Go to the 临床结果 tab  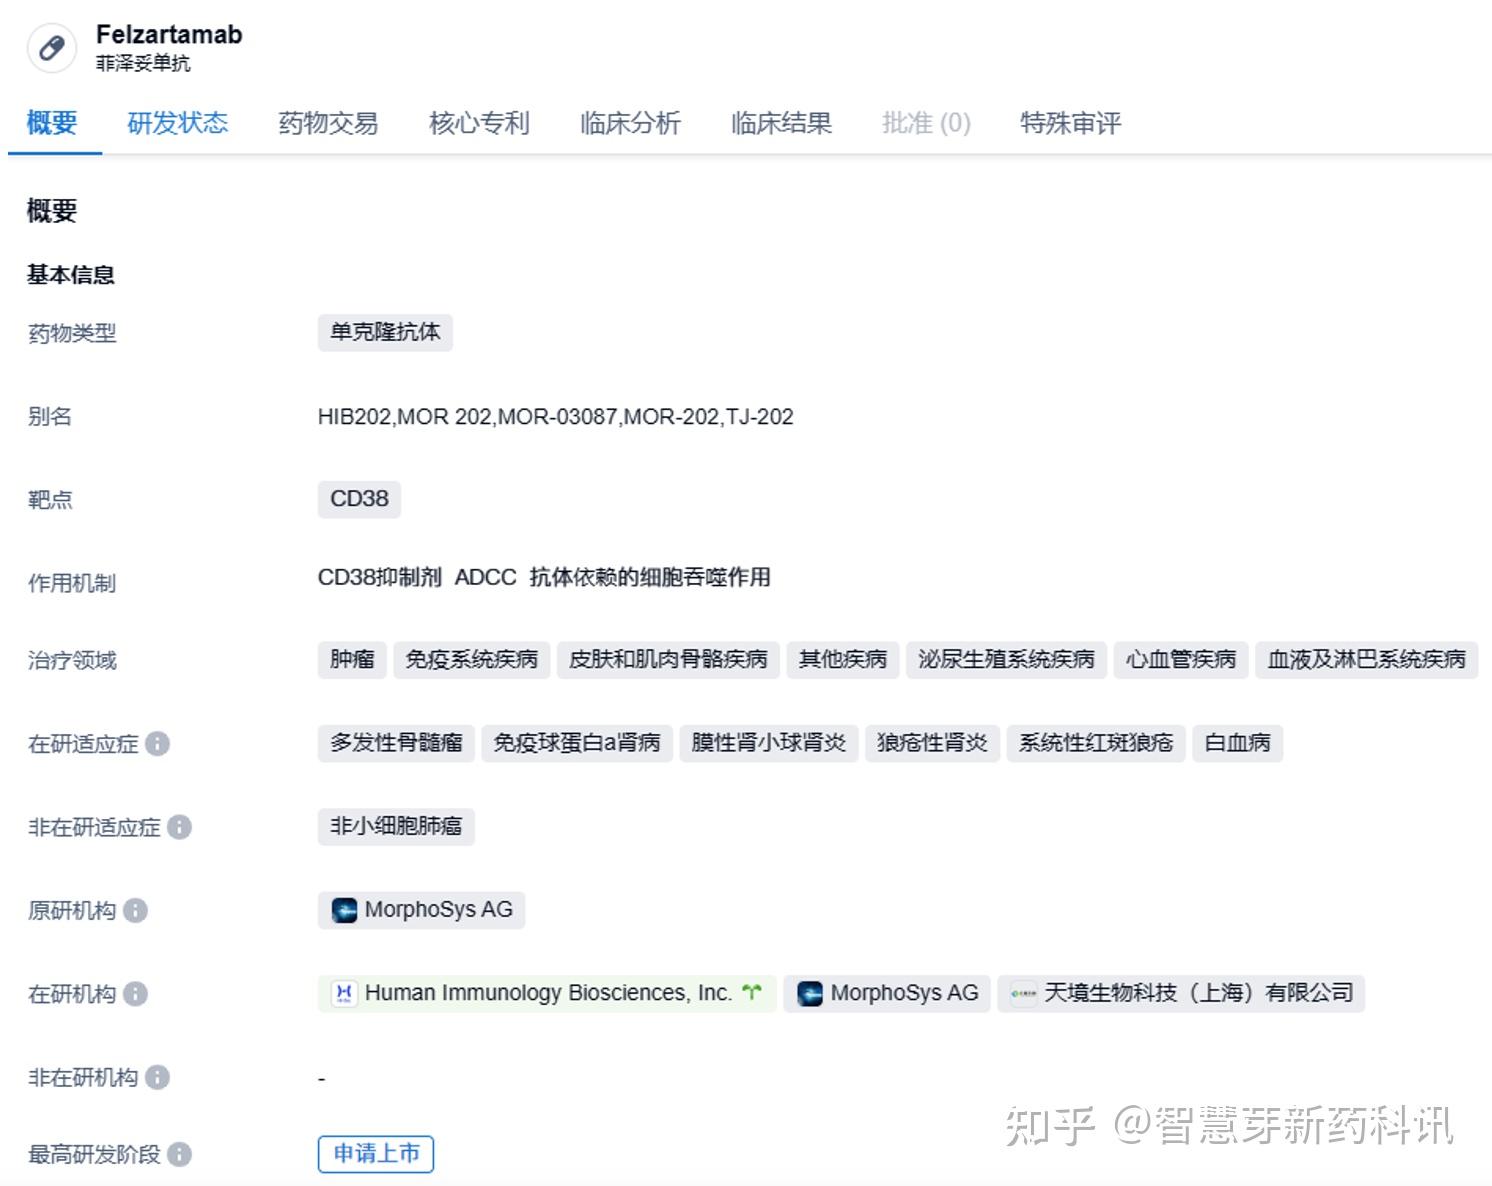[x=781, y=123]
